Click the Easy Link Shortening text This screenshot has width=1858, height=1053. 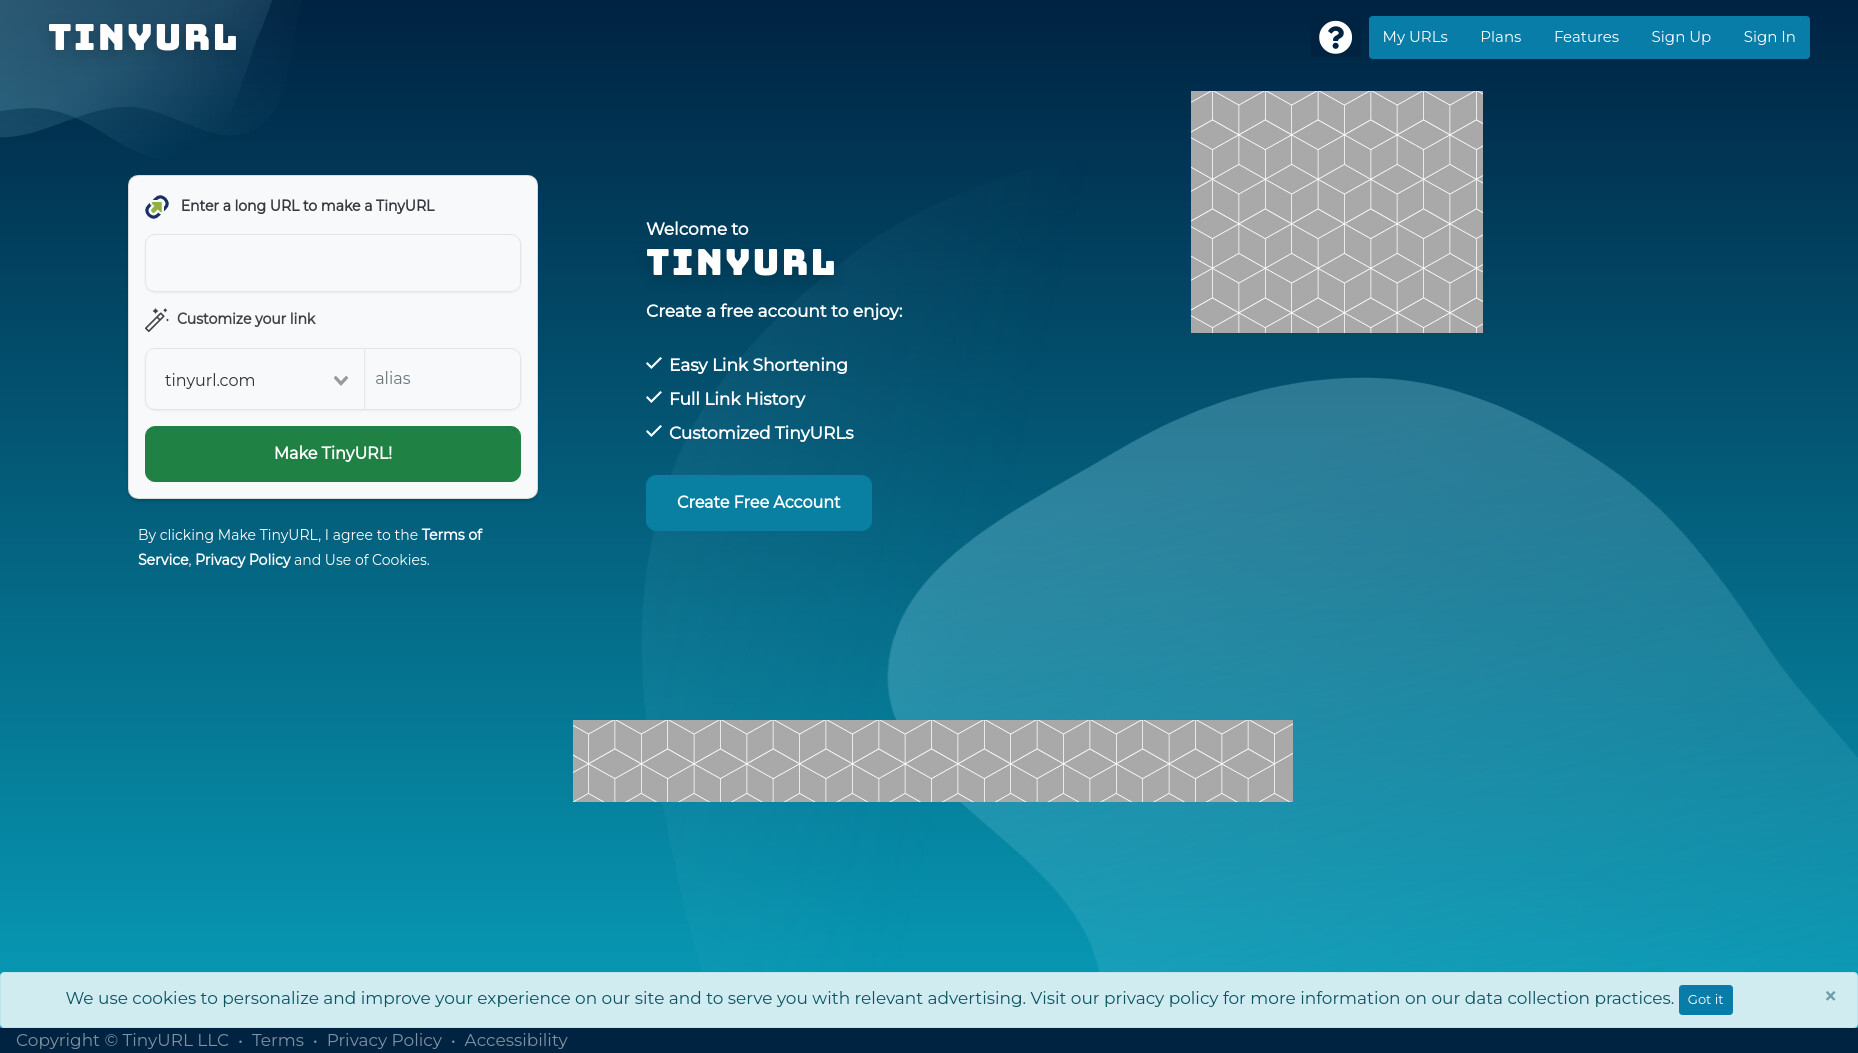[x=758, y=365]
